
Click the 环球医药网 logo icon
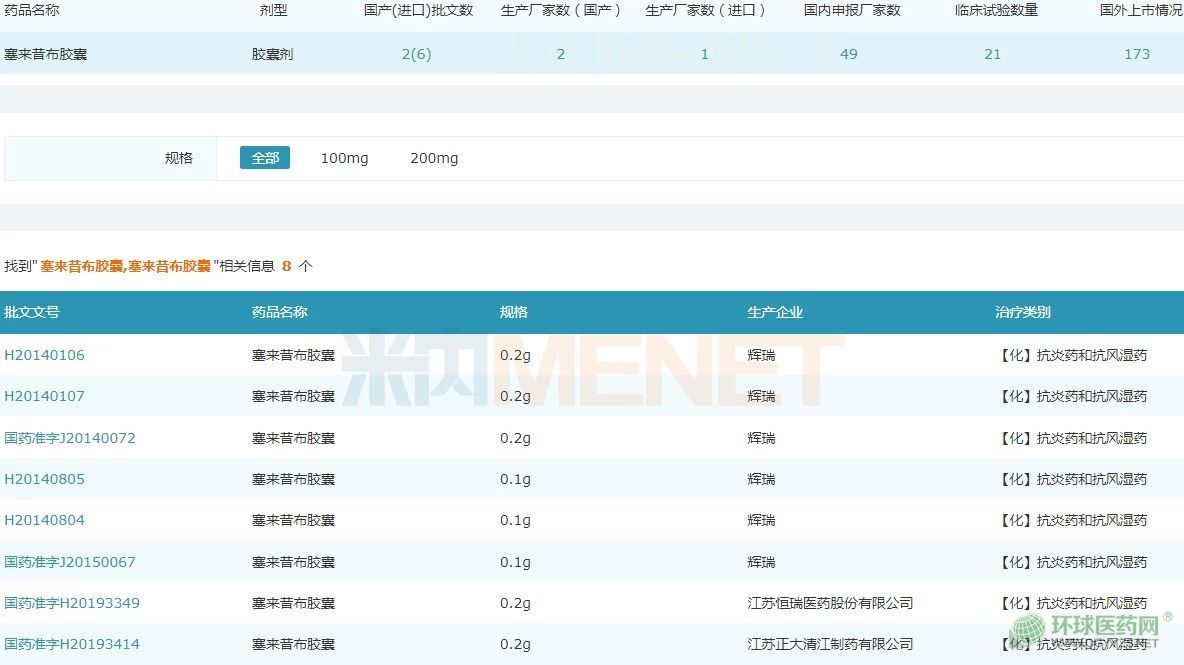point(1028,630)
